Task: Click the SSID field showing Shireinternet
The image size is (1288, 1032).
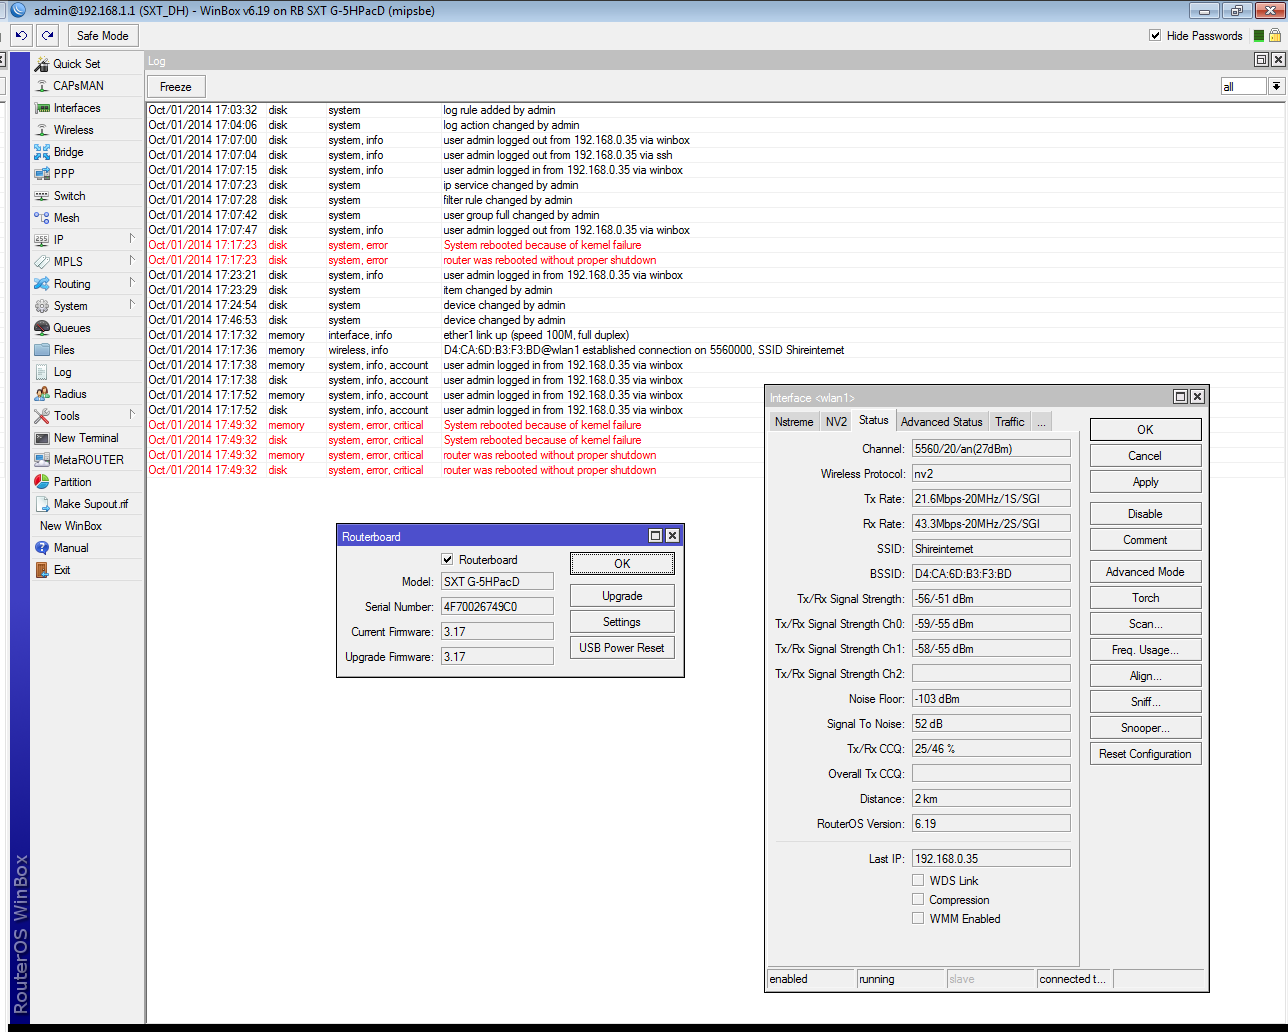Action: pyautogui.click(x=990, y=549)
